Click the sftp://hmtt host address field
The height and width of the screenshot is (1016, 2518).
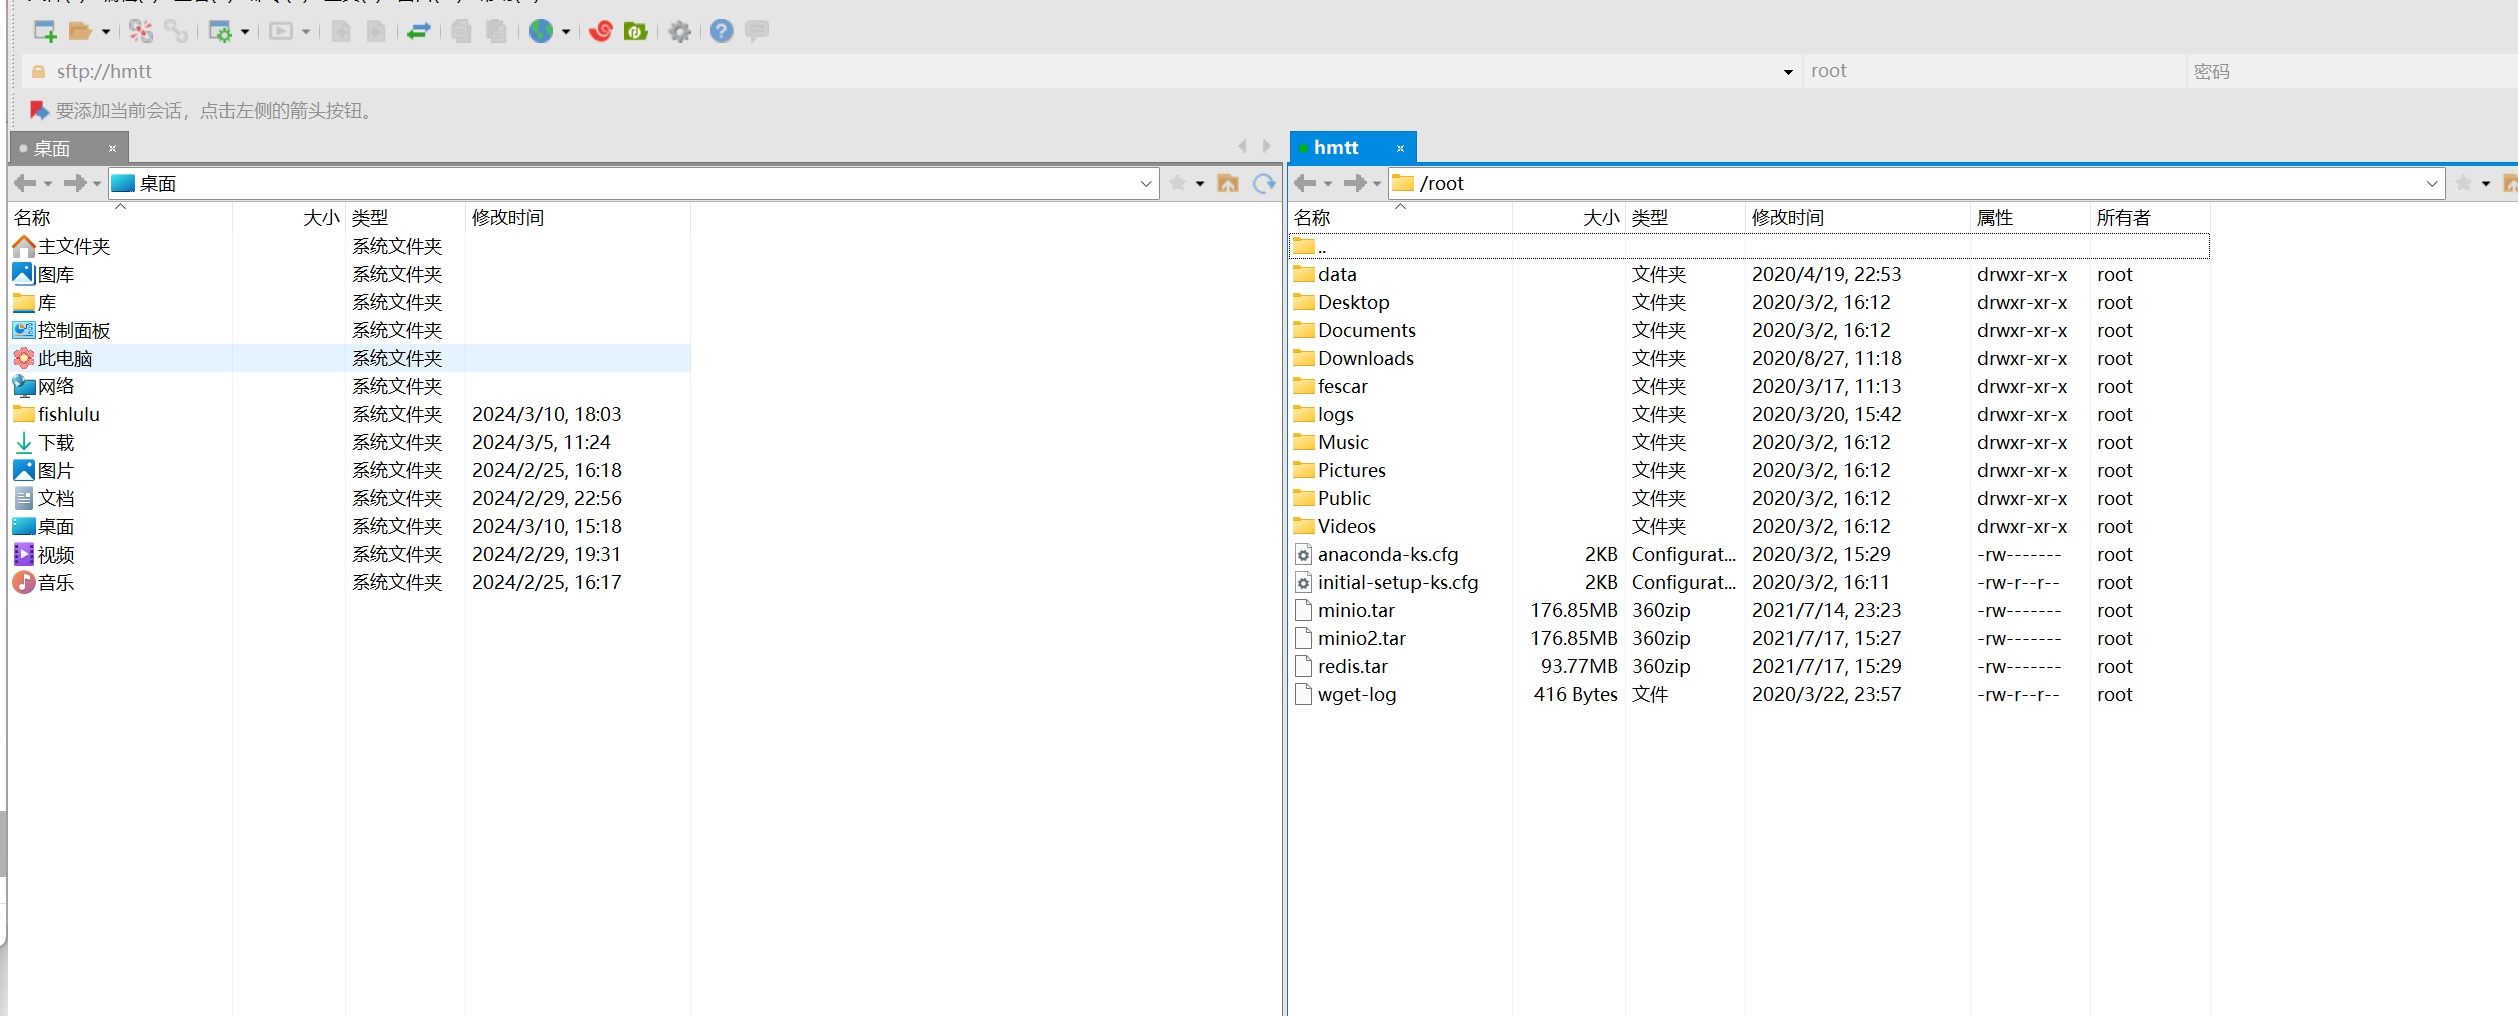point(910,71)
